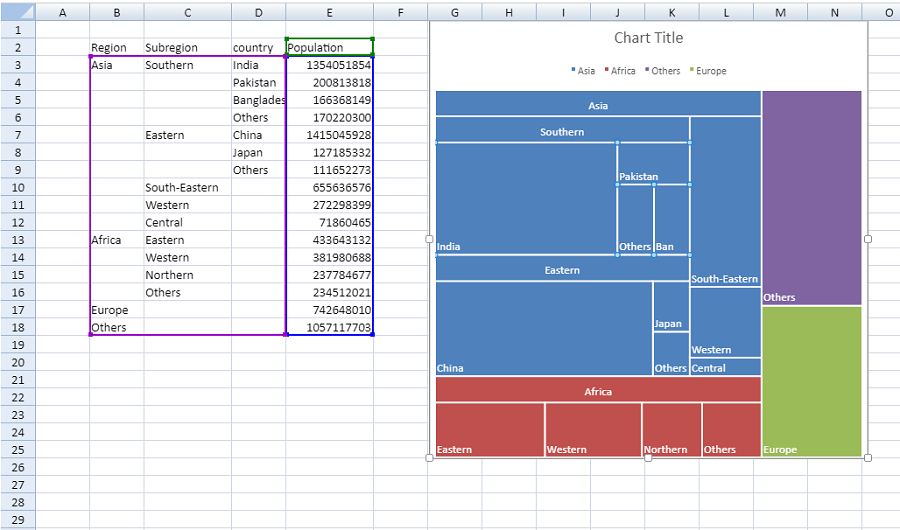Click the country header cell

tap(258, 47)
